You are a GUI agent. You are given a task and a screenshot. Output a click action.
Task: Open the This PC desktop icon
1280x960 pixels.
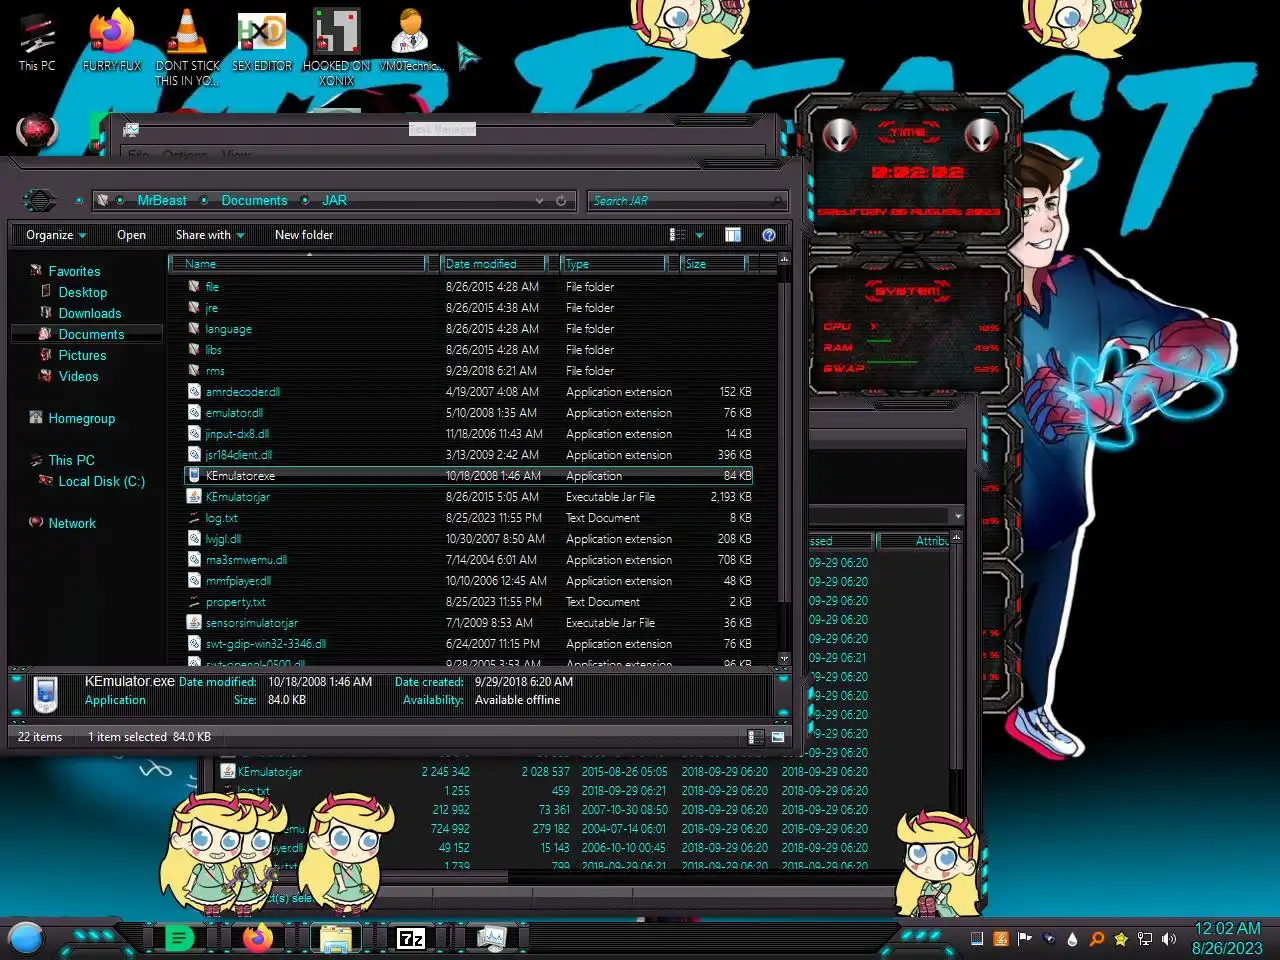coord(37,40)
